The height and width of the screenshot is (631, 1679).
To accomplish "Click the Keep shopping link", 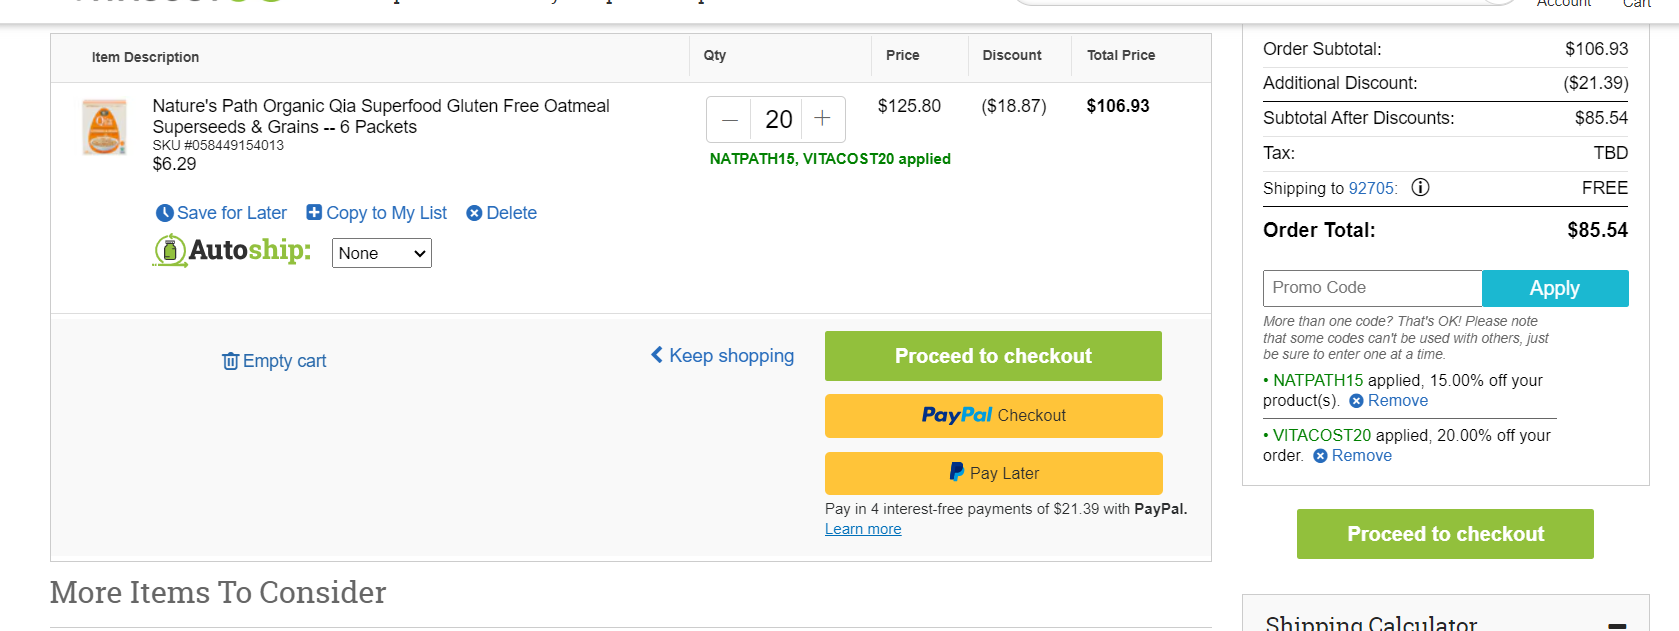I will tap(722, 356).
